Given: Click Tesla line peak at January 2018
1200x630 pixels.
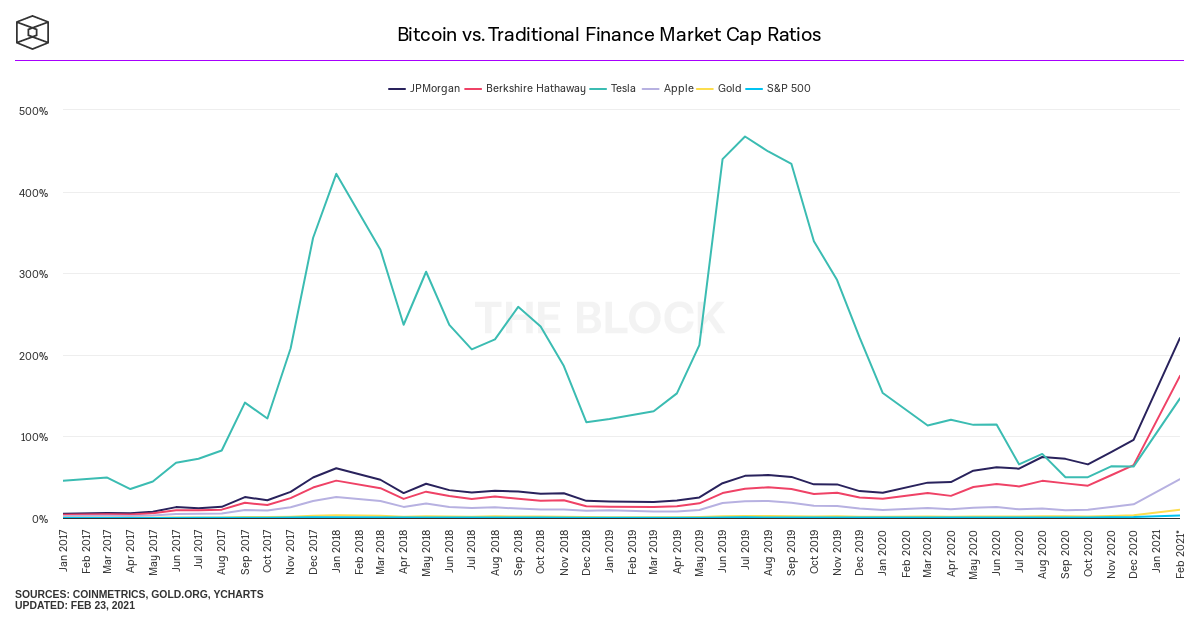Looking at the screenshot, I should [336, 173].
